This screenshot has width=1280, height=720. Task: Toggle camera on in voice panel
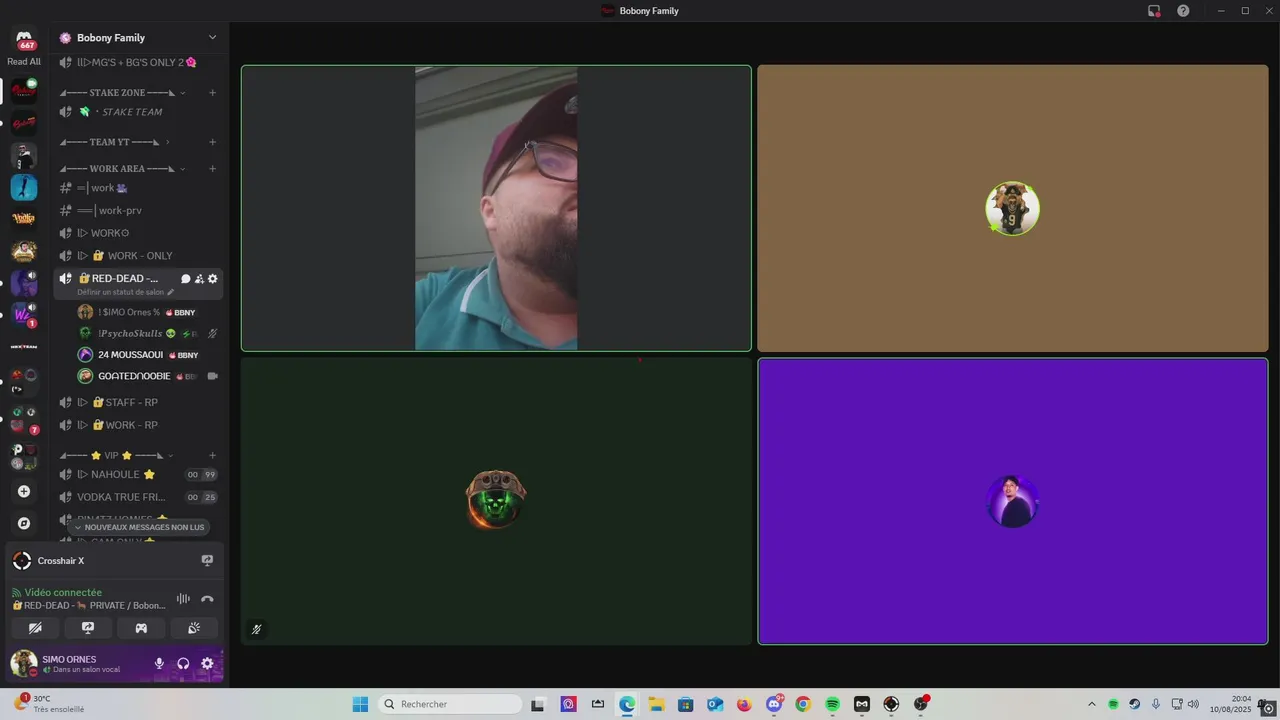(35, 628)
